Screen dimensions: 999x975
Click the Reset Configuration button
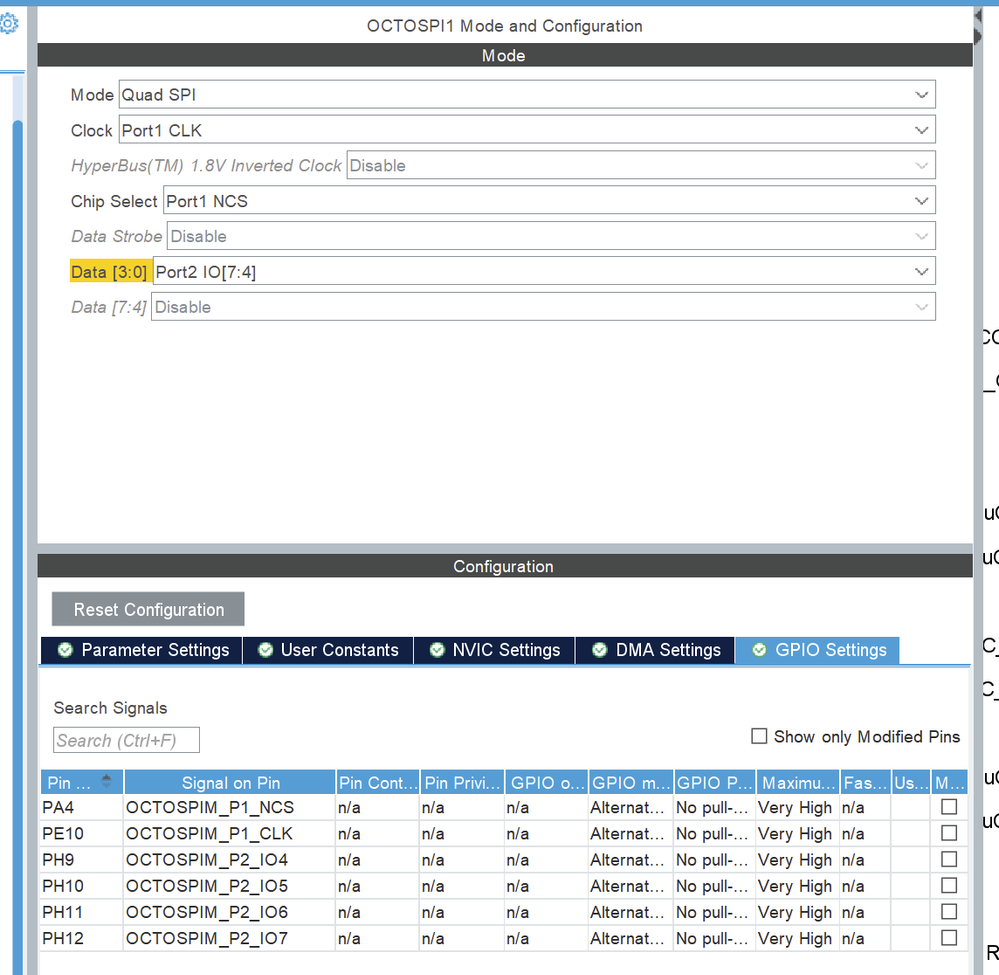[x=148, y=609]
